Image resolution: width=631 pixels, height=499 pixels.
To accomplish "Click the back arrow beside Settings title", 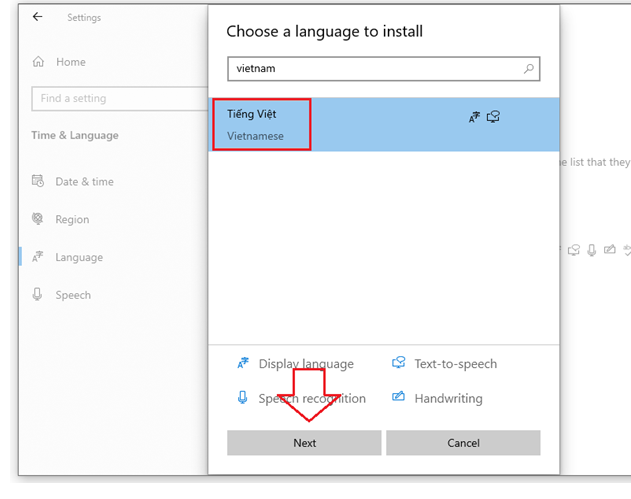I will (38, 18).
